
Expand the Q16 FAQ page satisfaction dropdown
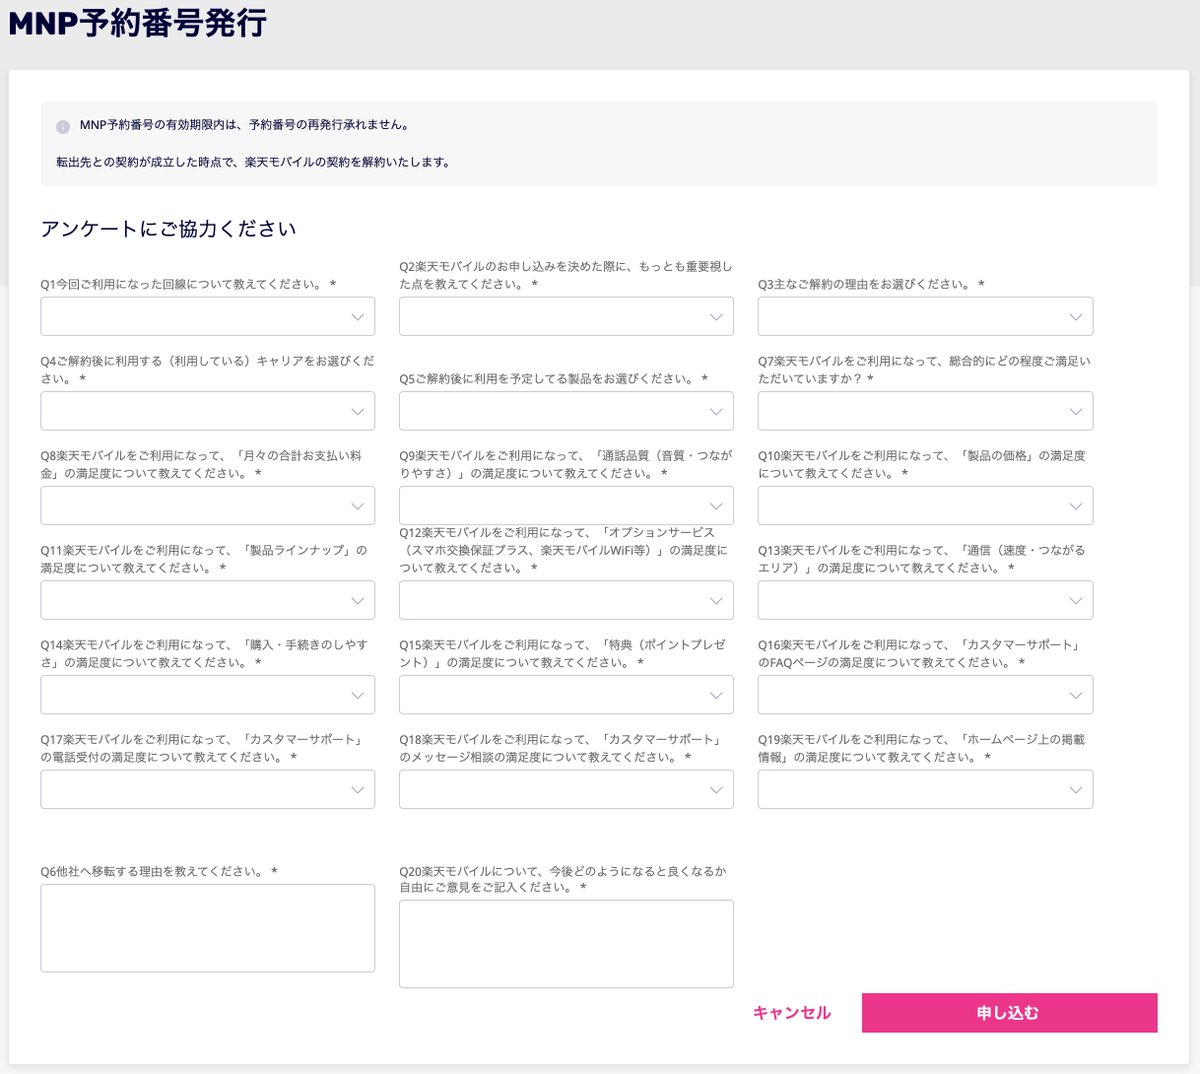(x=925, y=695)
